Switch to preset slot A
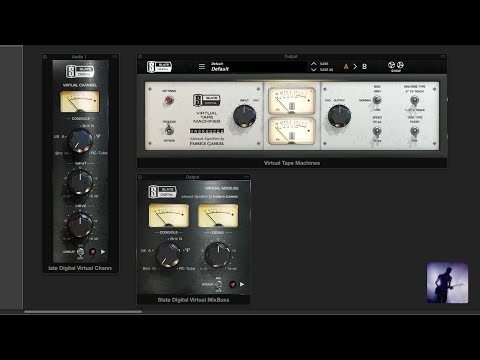The image size is (480, 360). click(x=346, y=67)
